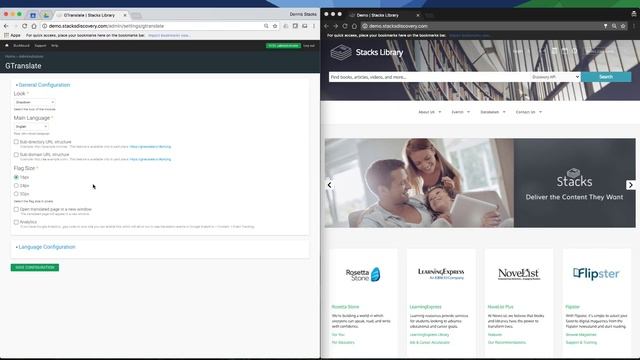640x360 pixels.
Task: Enable Sub-directory URL structure checkbox
Action: [x=16, y=142]
